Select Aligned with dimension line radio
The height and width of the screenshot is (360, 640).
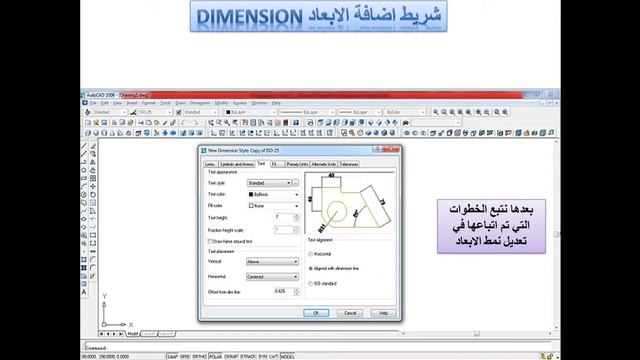[x=311, y=269]
